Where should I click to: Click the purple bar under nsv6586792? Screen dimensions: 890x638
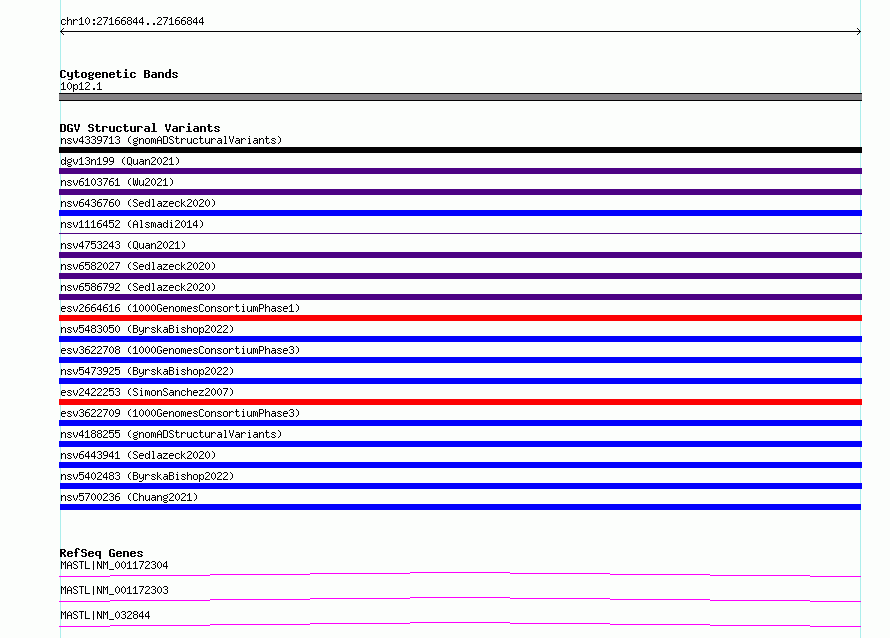tap(460, 297)
